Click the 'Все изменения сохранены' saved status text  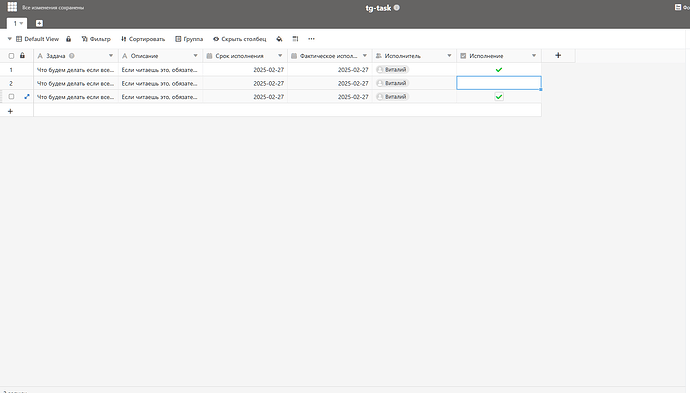[53, 7]
